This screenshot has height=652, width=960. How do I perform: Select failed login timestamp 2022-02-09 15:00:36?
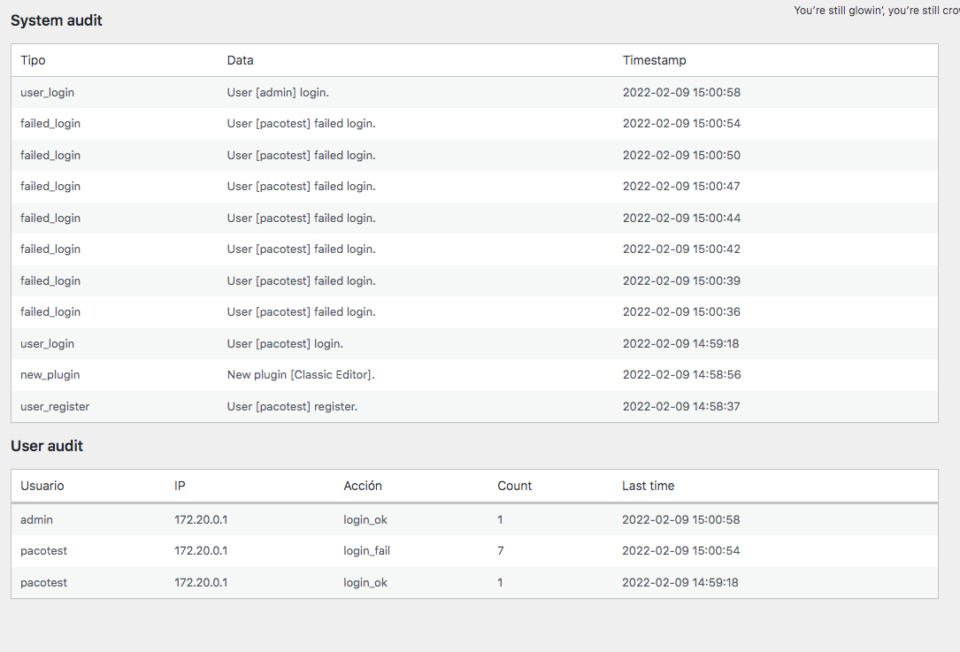[x=681, y=312]
